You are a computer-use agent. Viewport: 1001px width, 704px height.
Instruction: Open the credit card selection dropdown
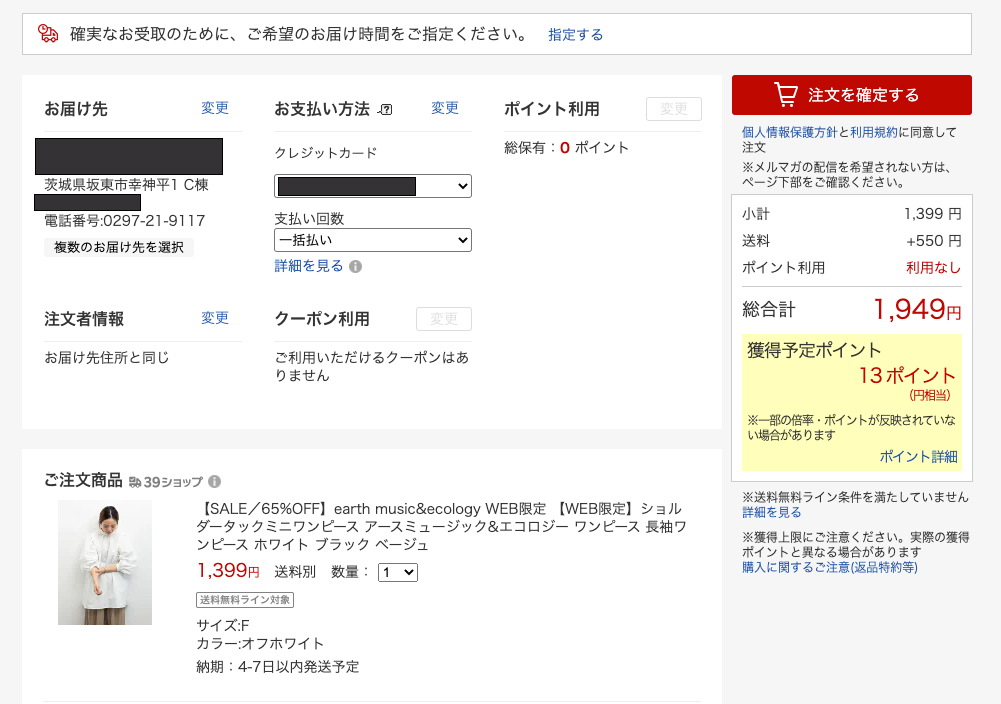point(373,186)
